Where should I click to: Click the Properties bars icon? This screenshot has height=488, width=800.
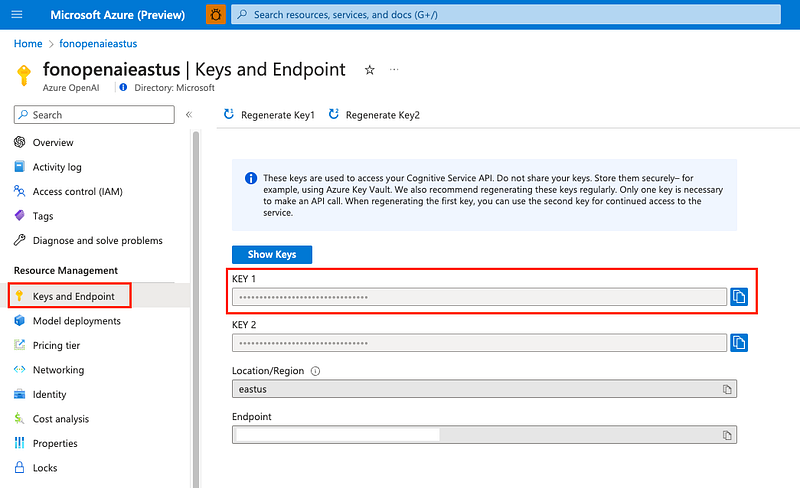[19, 443]
